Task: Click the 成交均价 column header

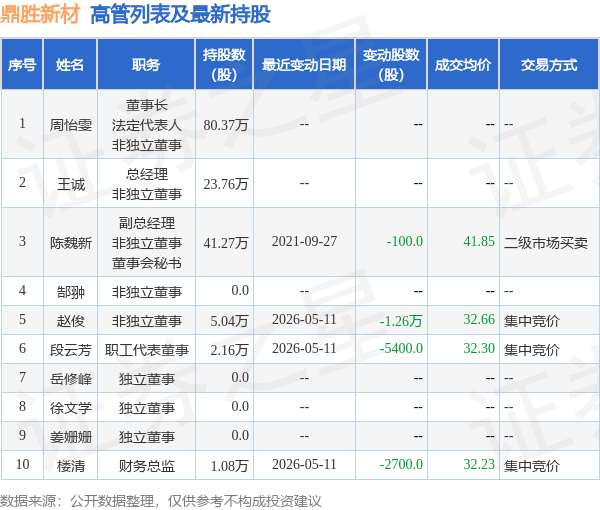Action: [x=463, y=64]
